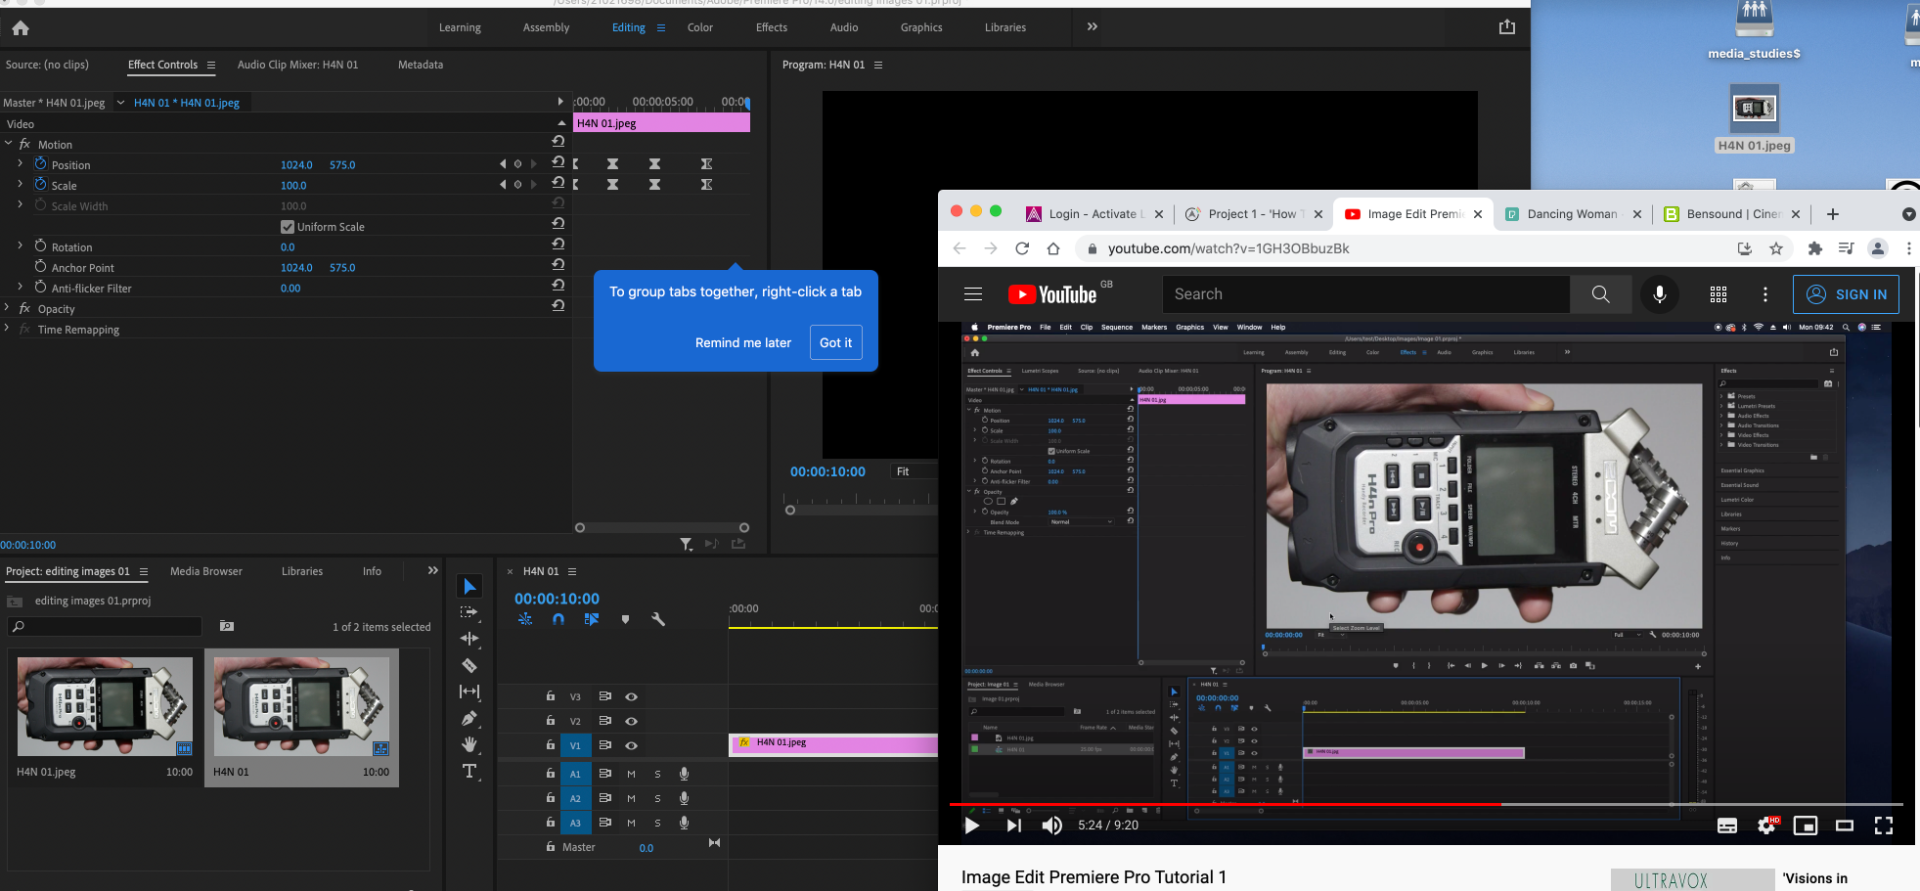Toggle track lock on V2
Screen dimensions: 1920x891
tap(550, 720)
